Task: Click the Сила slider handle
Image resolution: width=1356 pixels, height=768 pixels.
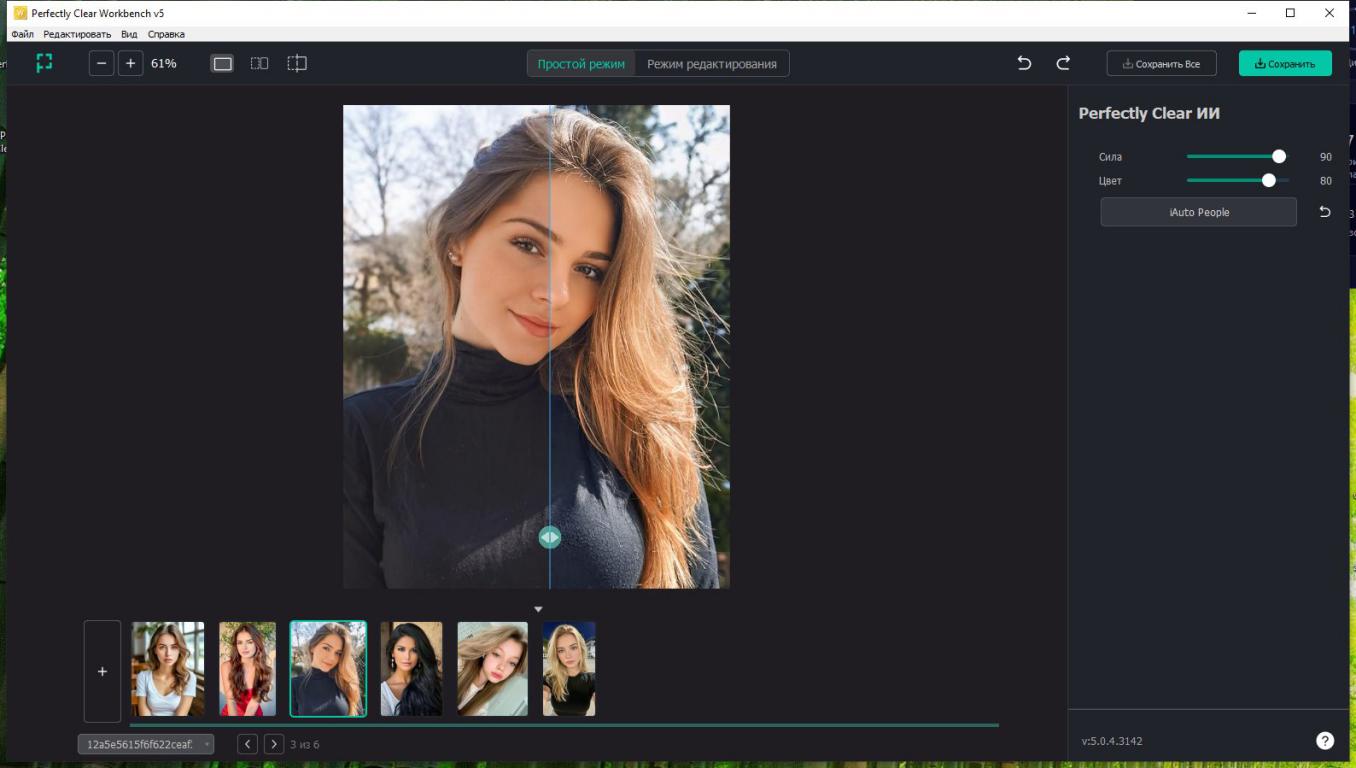Action: point(1278,157)
